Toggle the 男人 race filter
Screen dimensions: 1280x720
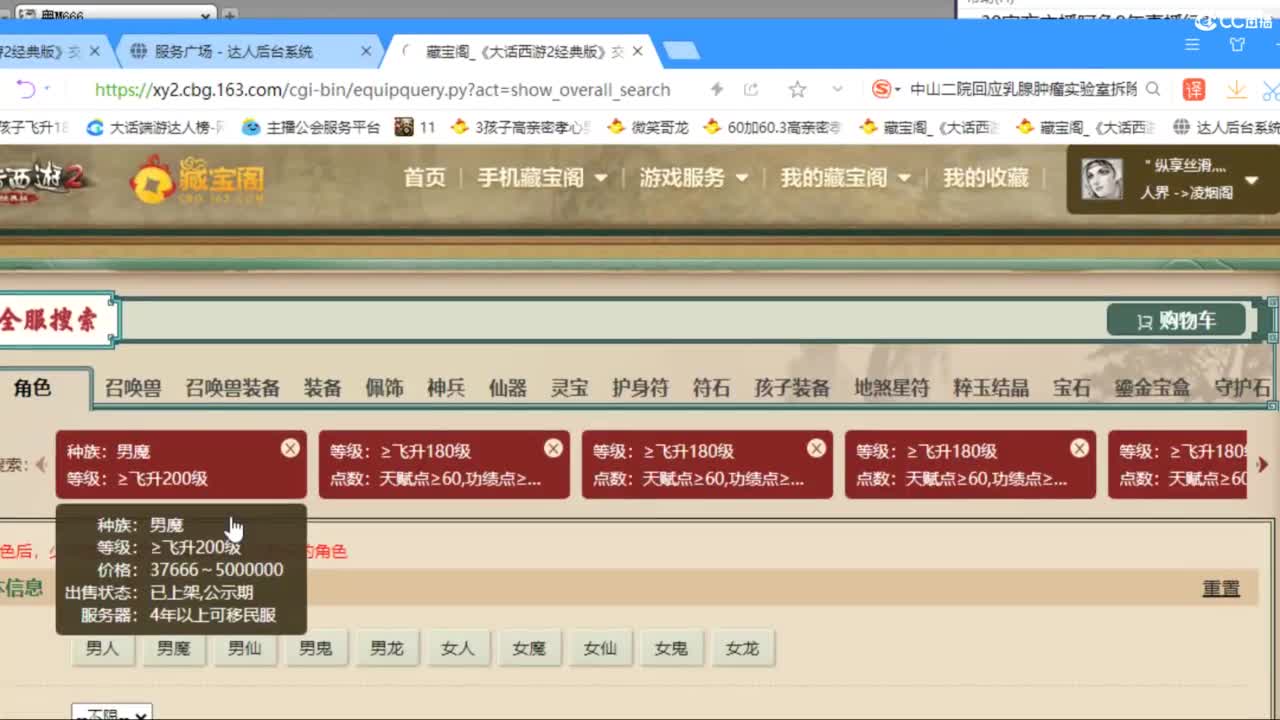pos(102,648)
